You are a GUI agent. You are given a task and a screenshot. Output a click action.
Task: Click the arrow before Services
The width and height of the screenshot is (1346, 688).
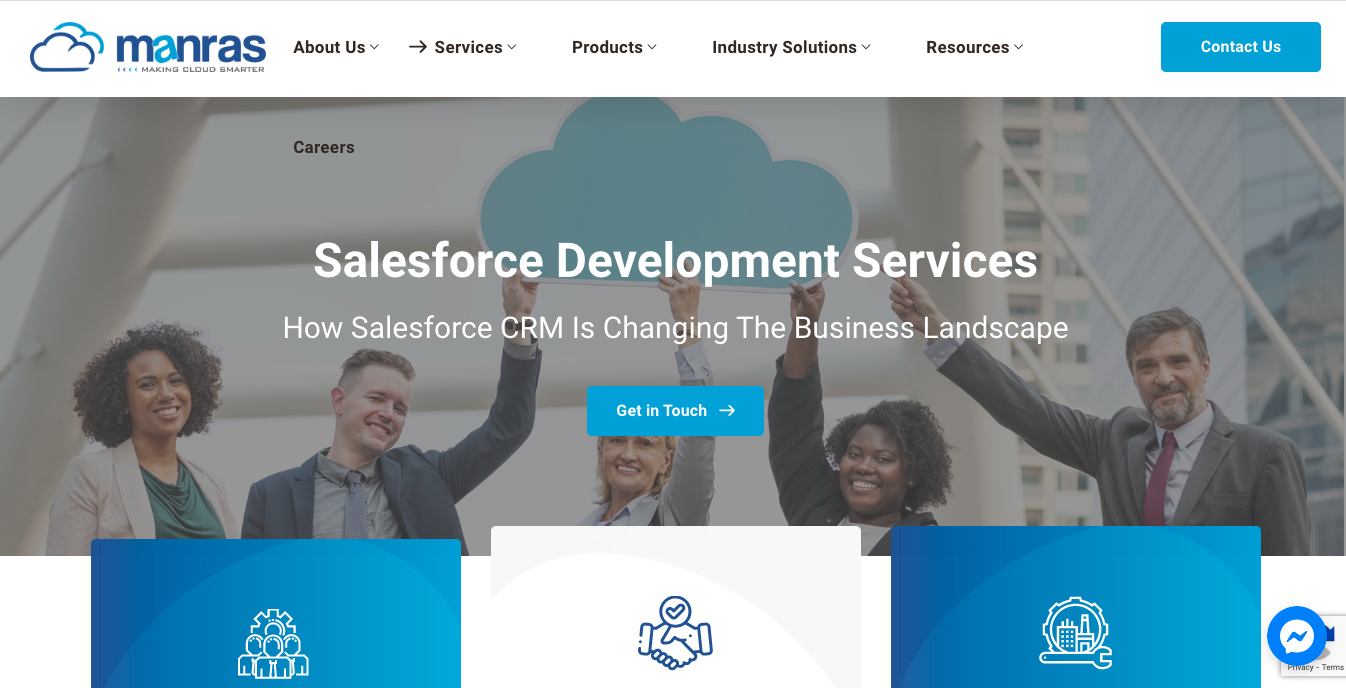[418, 47]
